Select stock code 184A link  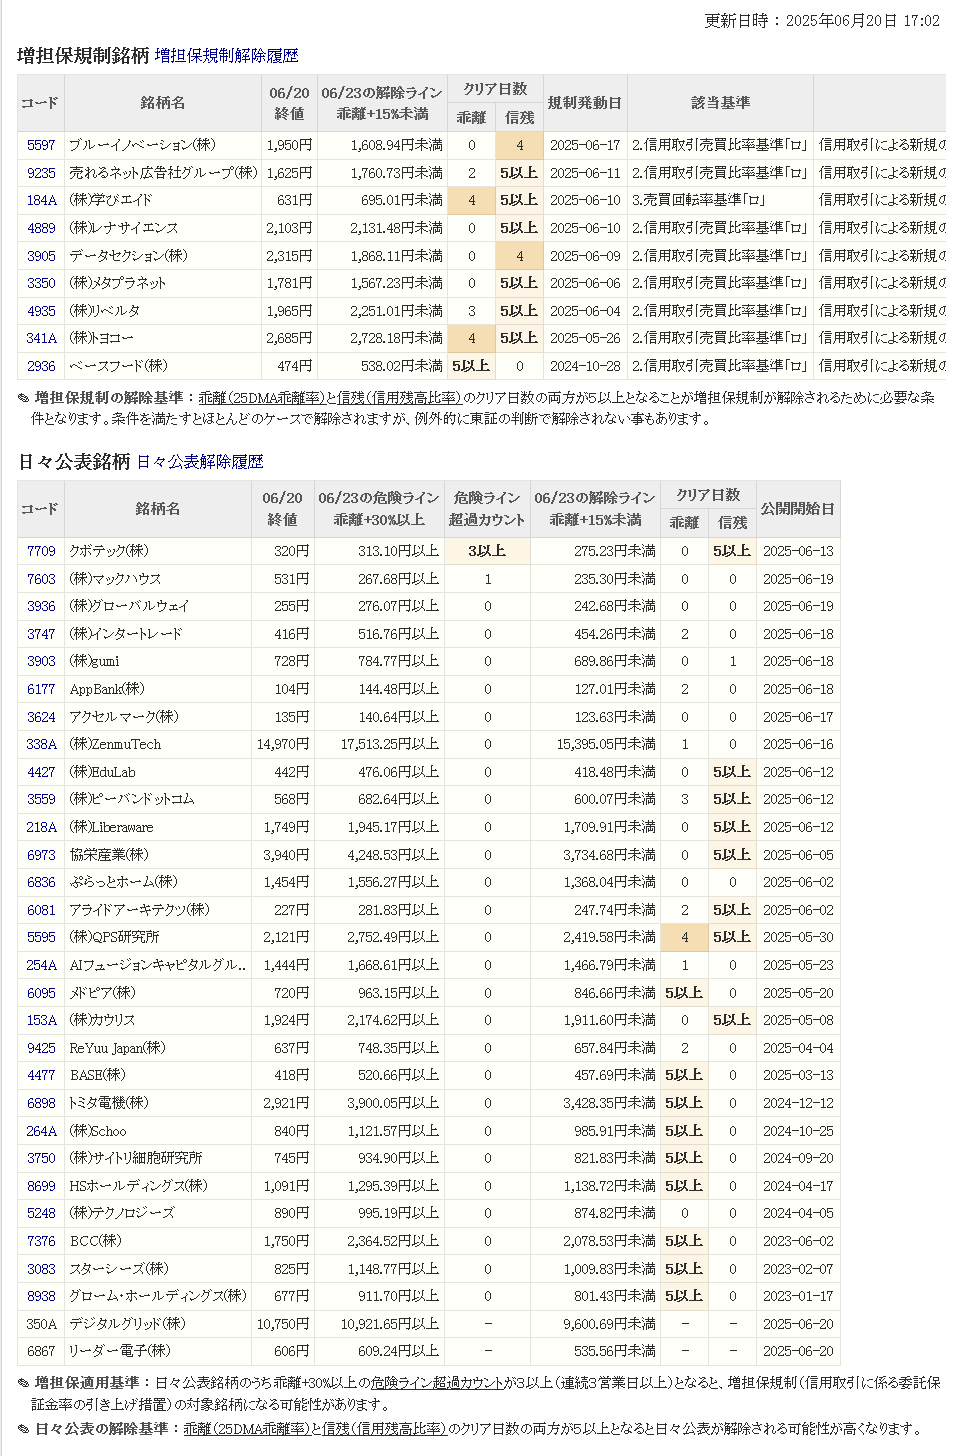click(x=41, y=200)
